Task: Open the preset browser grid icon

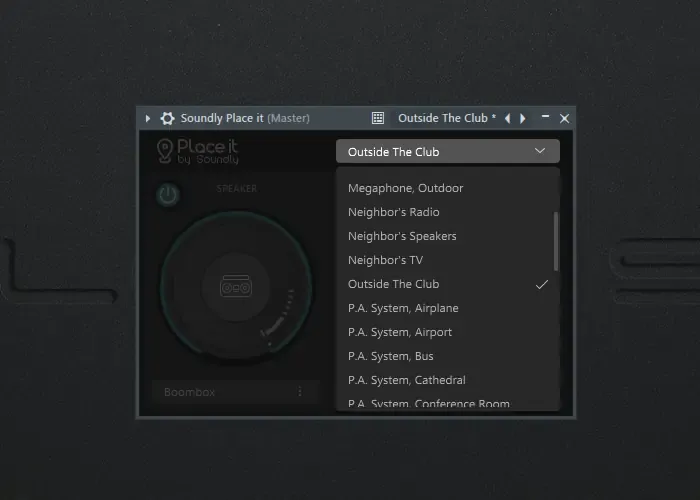Action: [x=378, y=118]
